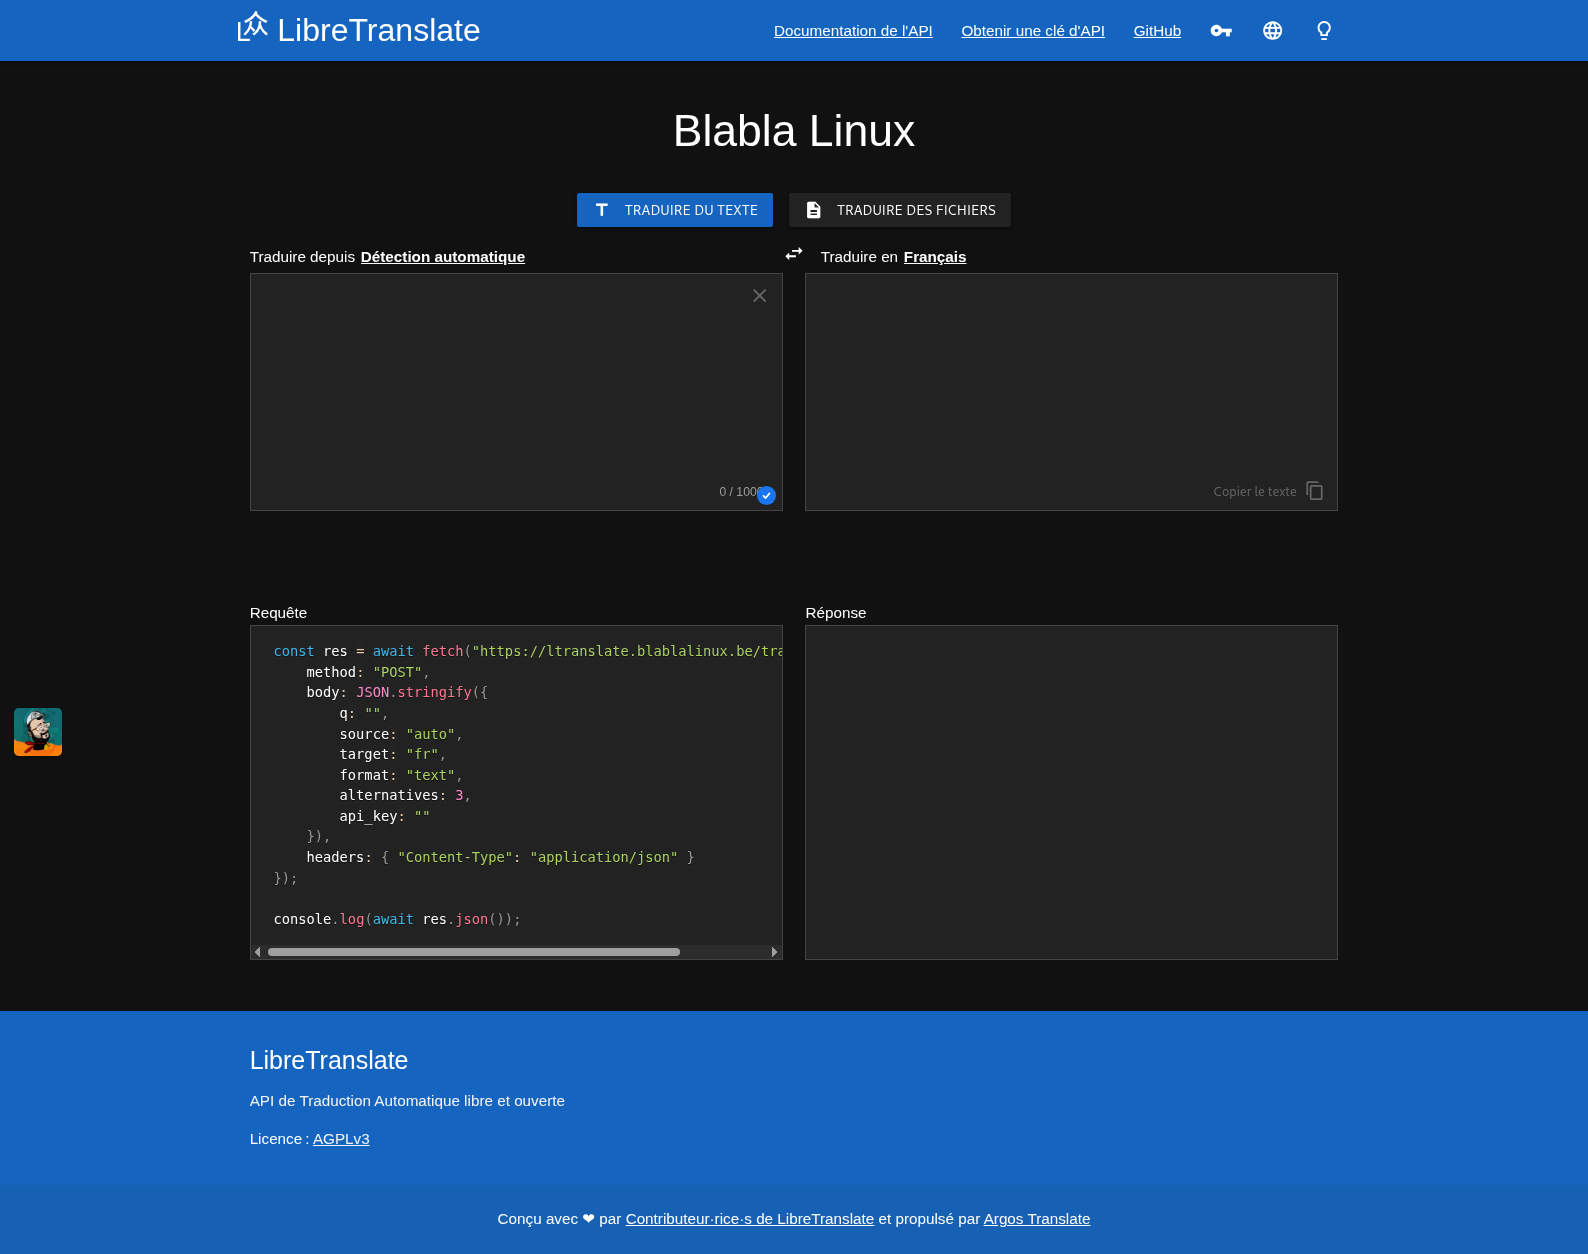Image resolution: width=1588 pixels, height=1254 pixels.
Task: Click the LibreTranslate logo icon
Action: tap(253, 27)
